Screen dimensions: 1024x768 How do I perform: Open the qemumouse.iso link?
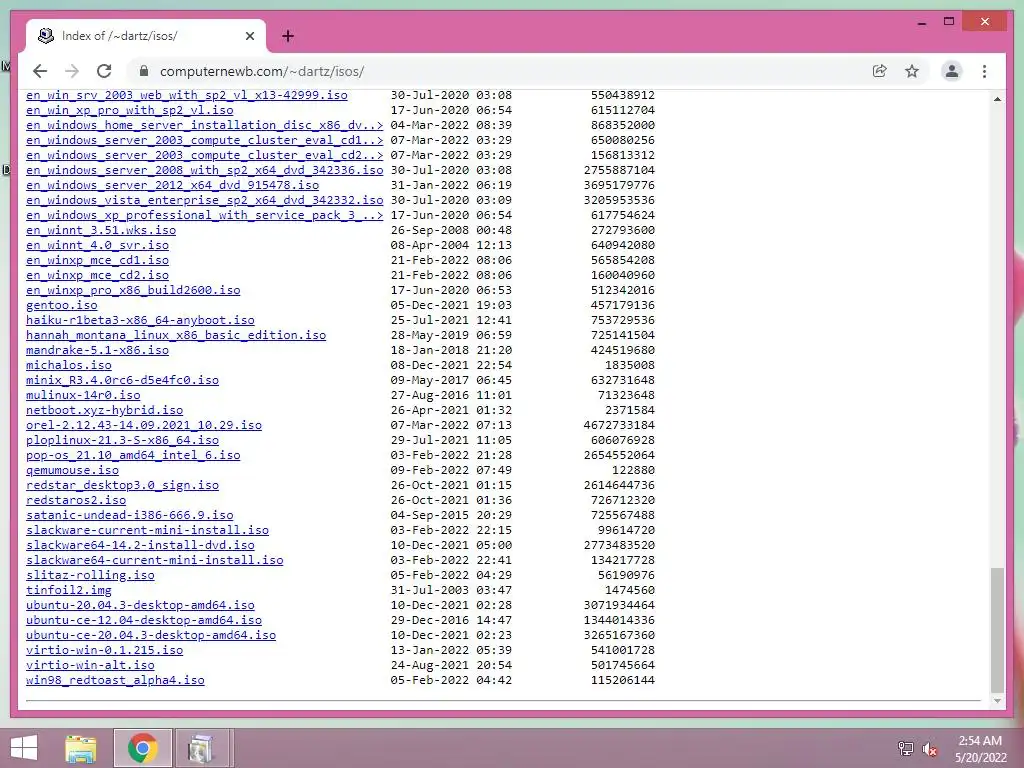click(x=72, y=471)
